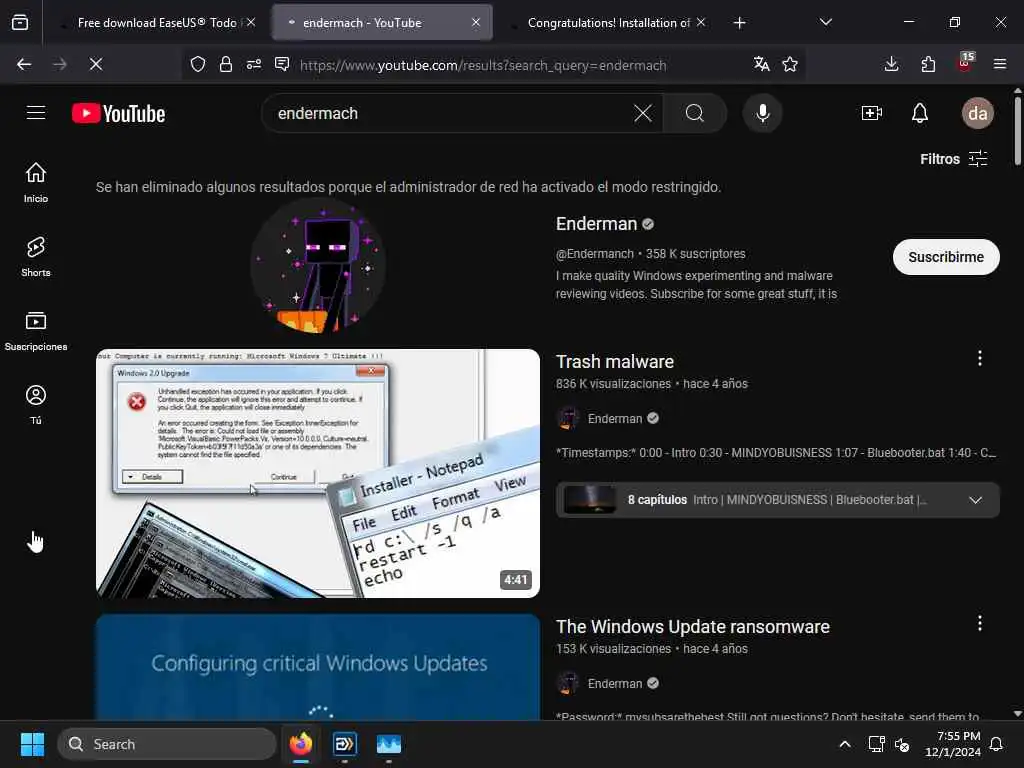Open the Firefox downloads panel

891,64
